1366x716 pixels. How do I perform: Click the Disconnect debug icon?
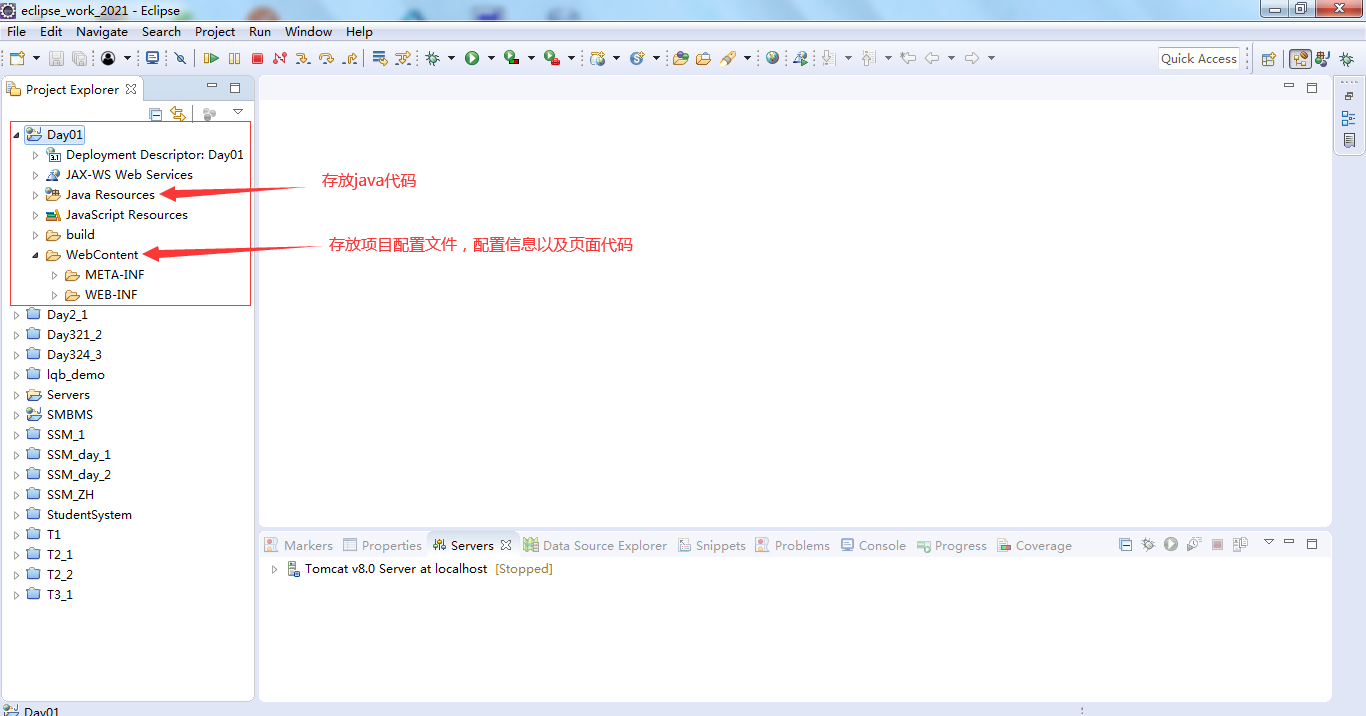(x=280, y=58)
